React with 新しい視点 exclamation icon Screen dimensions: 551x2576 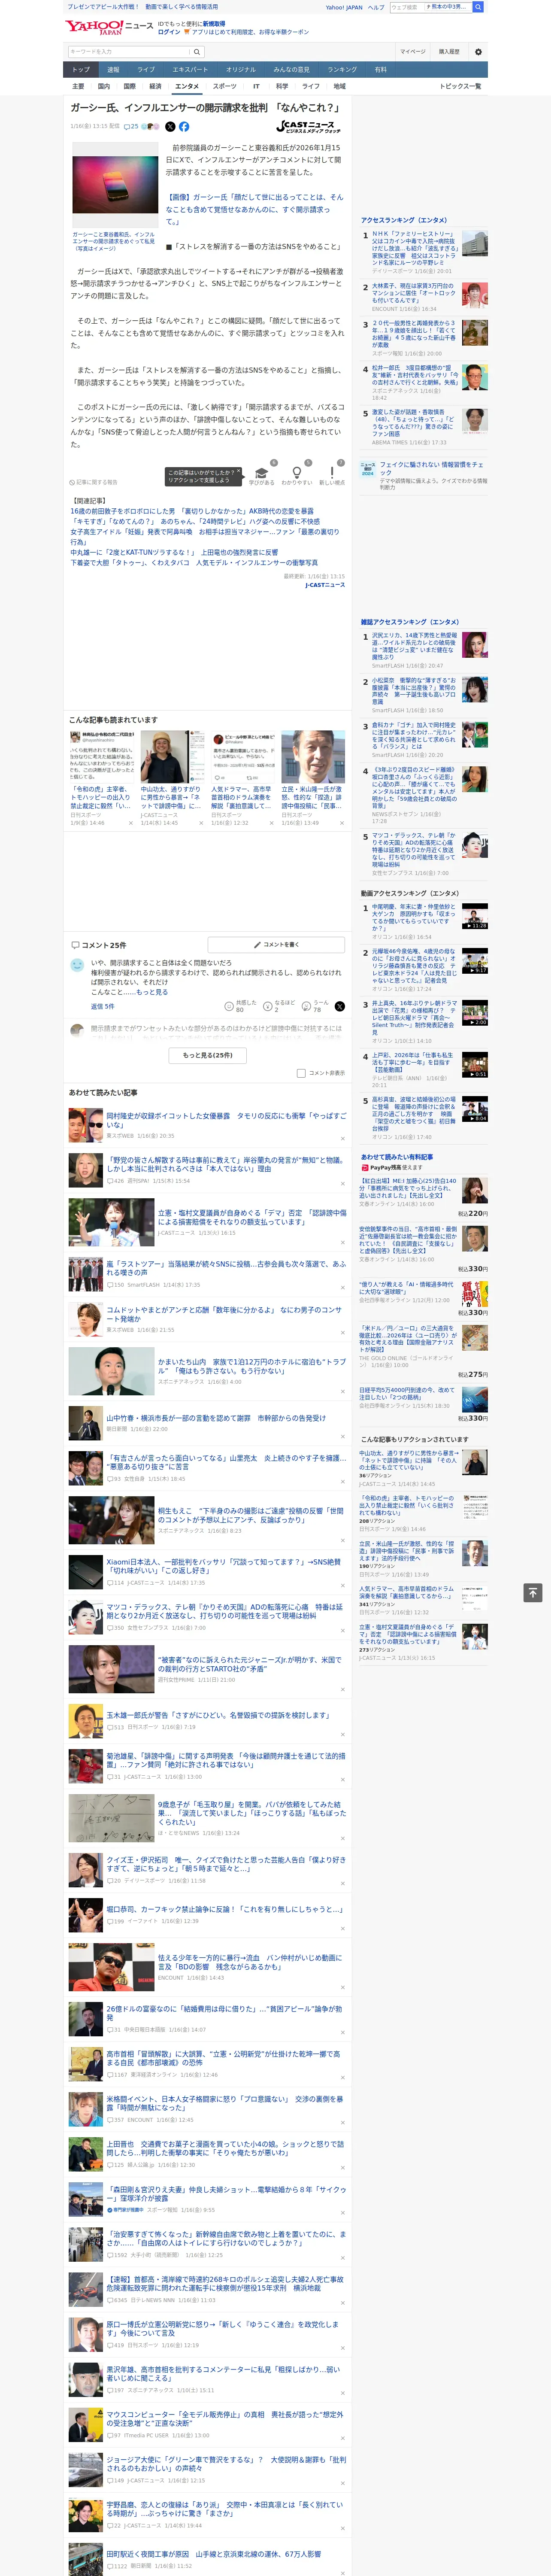tap(332, 473)
